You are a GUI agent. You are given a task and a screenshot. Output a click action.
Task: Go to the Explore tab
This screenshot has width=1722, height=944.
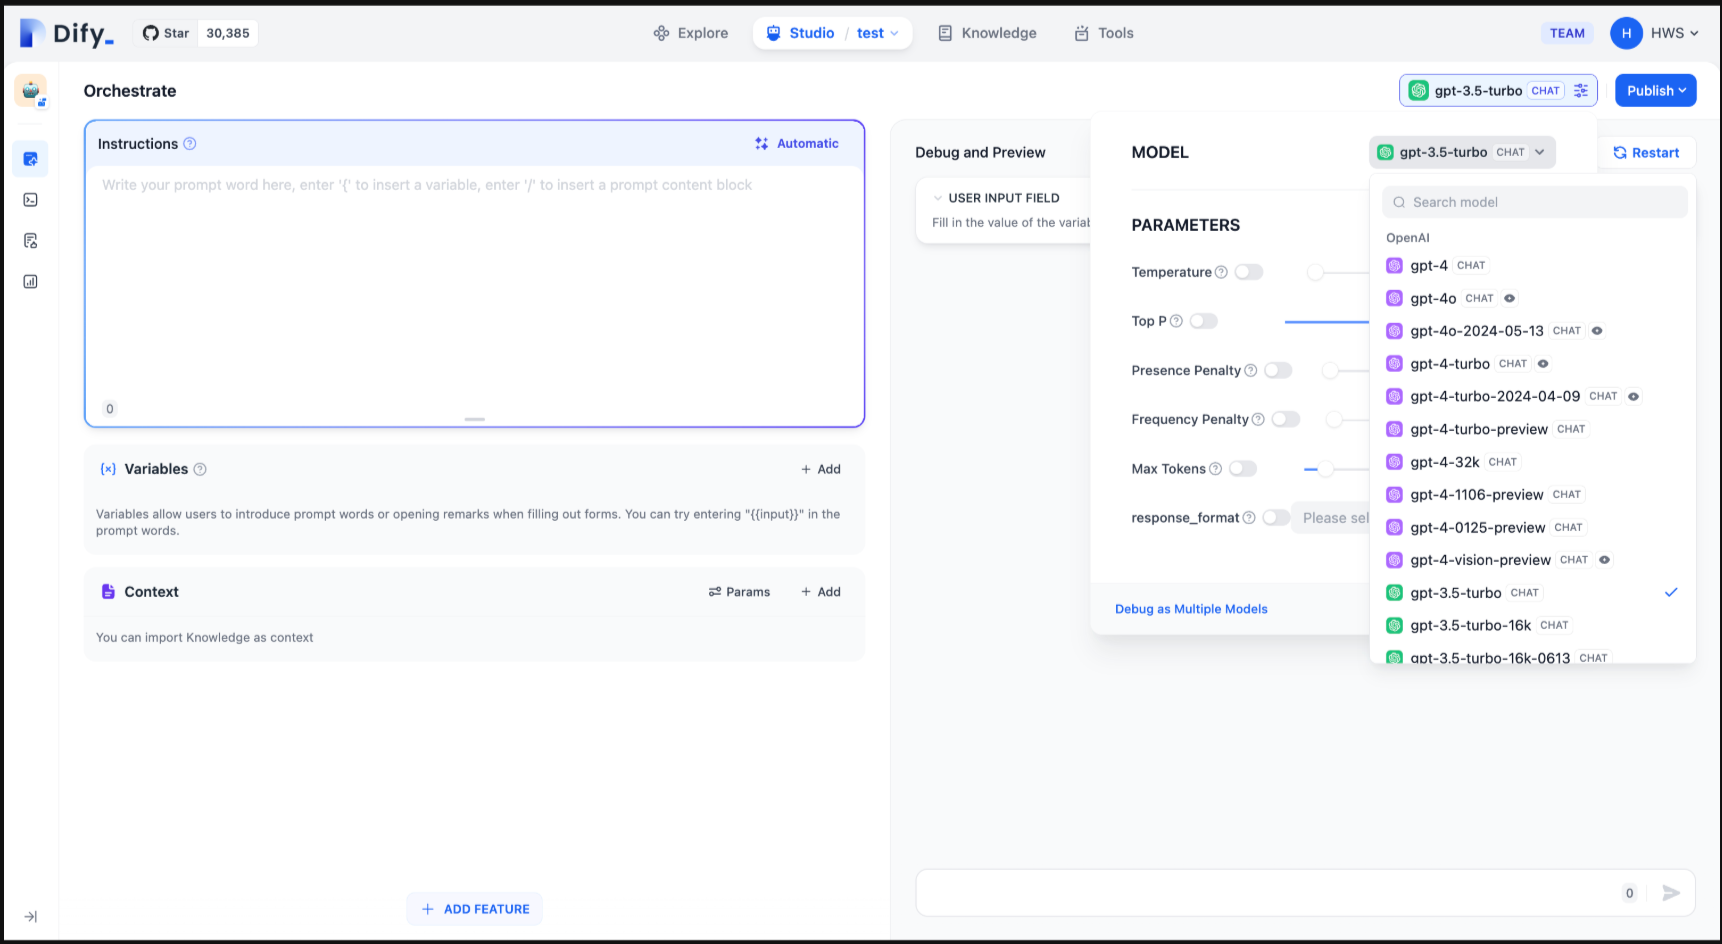pyautogui.click(x=691, y=33)
